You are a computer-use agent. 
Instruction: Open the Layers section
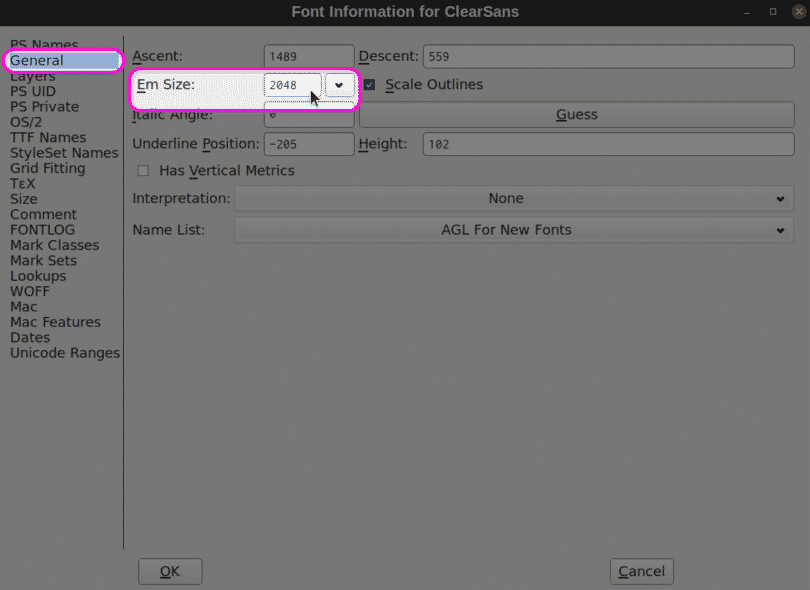(33, 76)
